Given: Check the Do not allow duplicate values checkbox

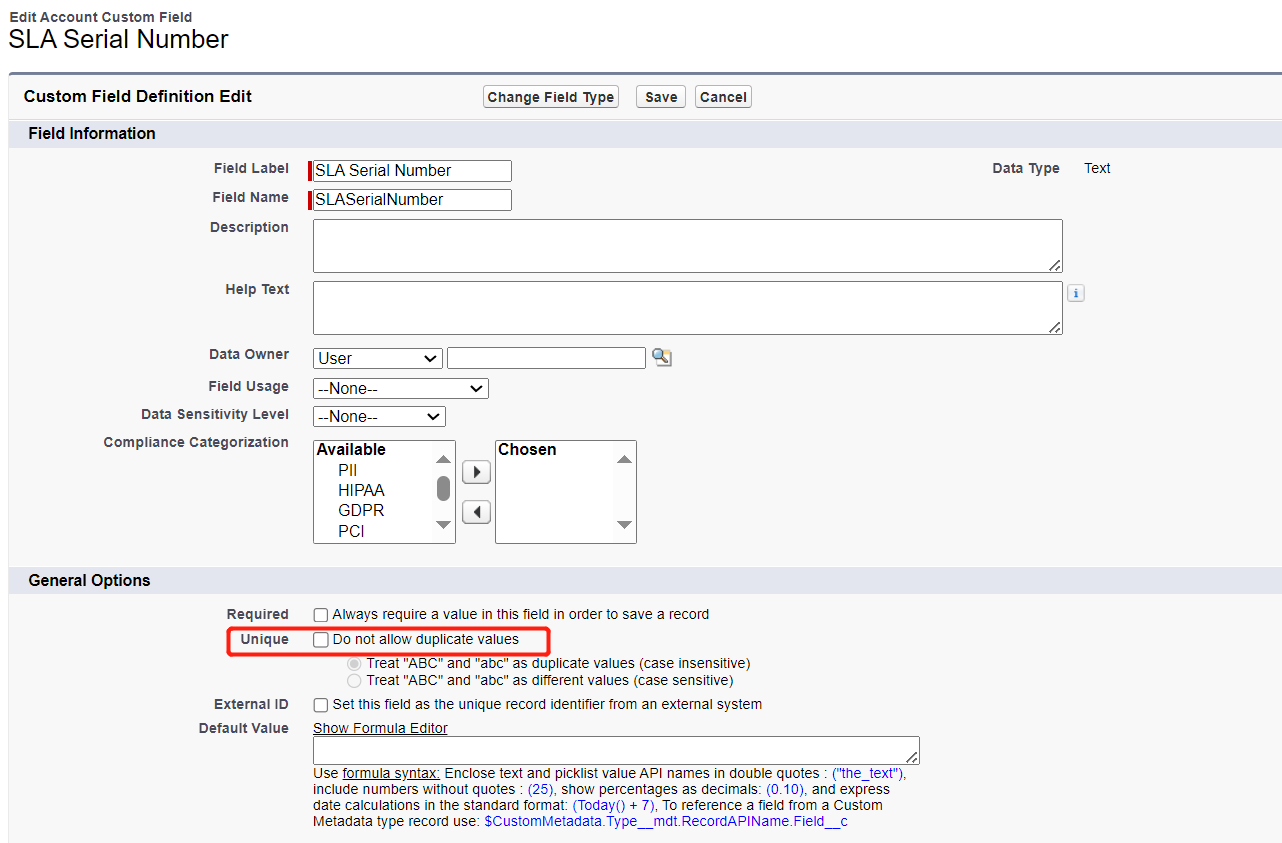Looking at the screenshot, I should tap(321, 640).
